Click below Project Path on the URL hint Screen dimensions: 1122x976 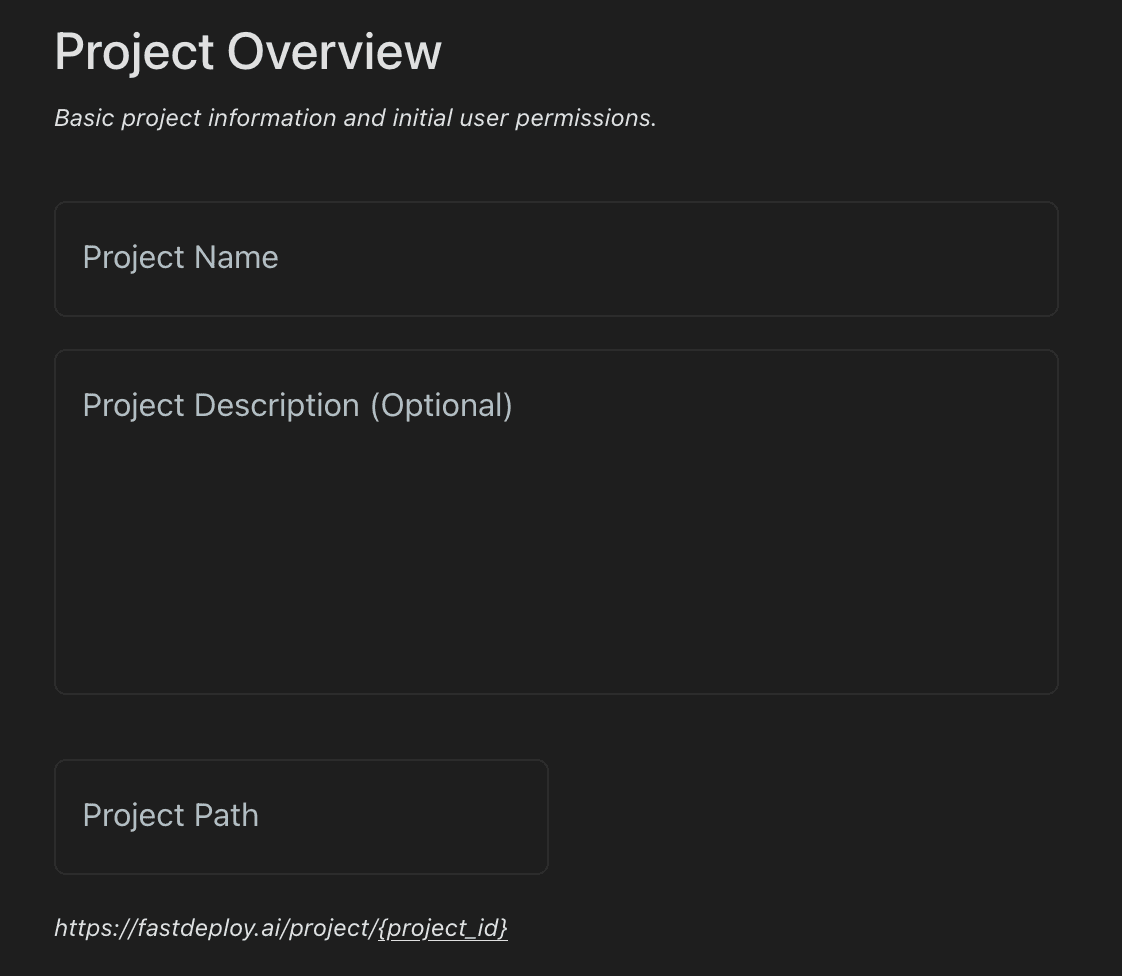pyautogui.click(x=282, y=928)
